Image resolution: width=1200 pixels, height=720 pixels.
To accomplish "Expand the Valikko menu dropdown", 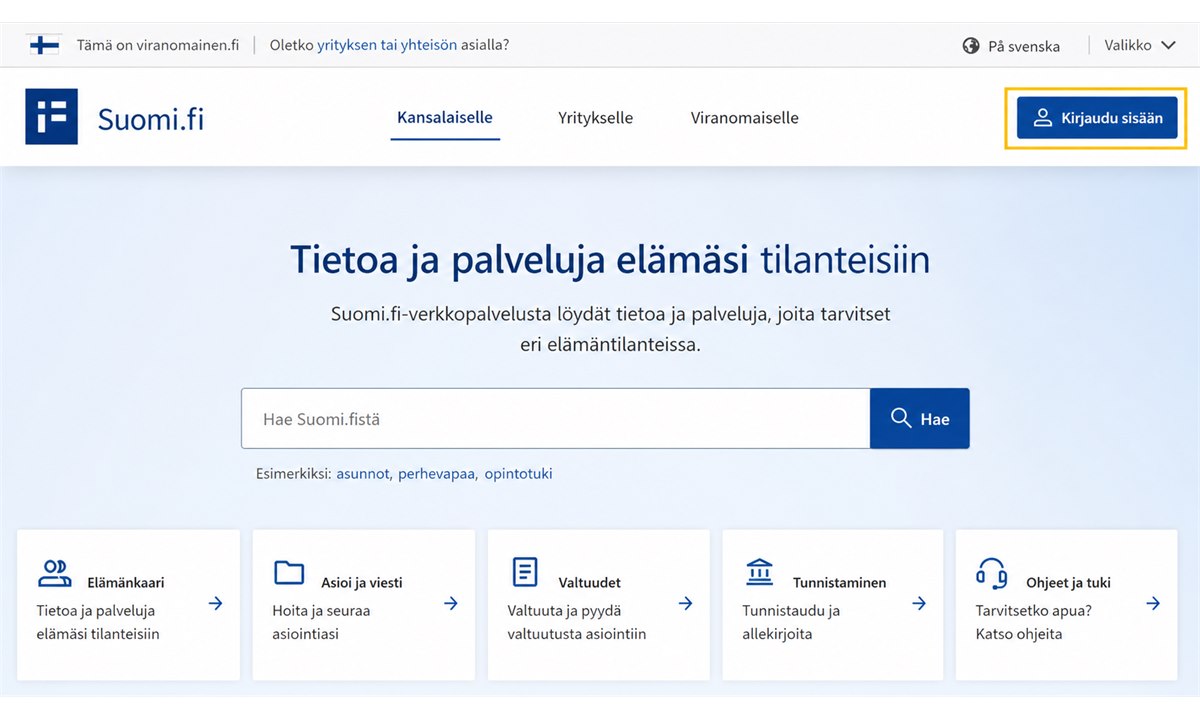I will (x=1140, y=45).
